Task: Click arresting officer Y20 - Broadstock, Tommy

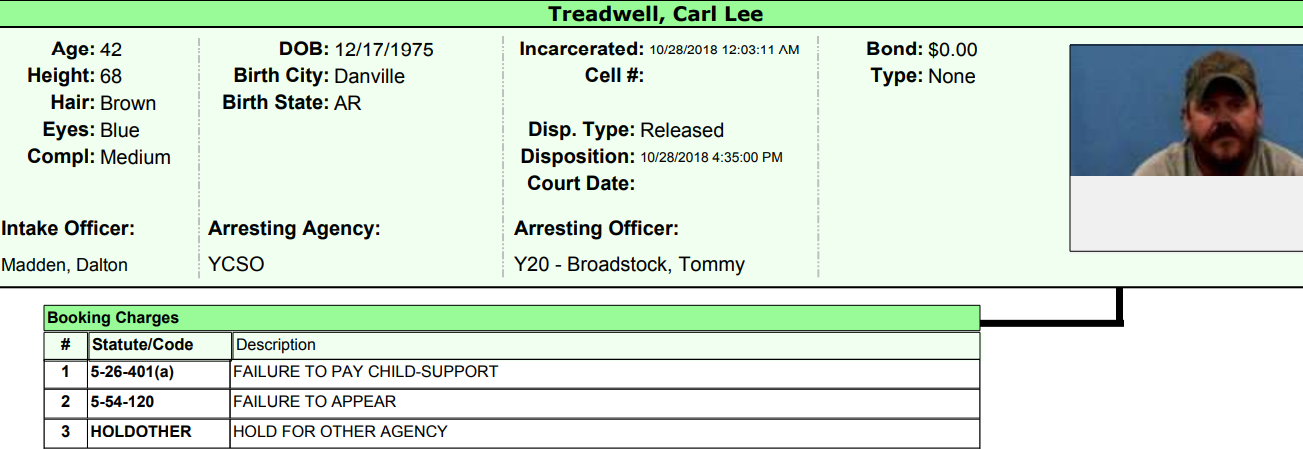Action: (x=629, y=265)
